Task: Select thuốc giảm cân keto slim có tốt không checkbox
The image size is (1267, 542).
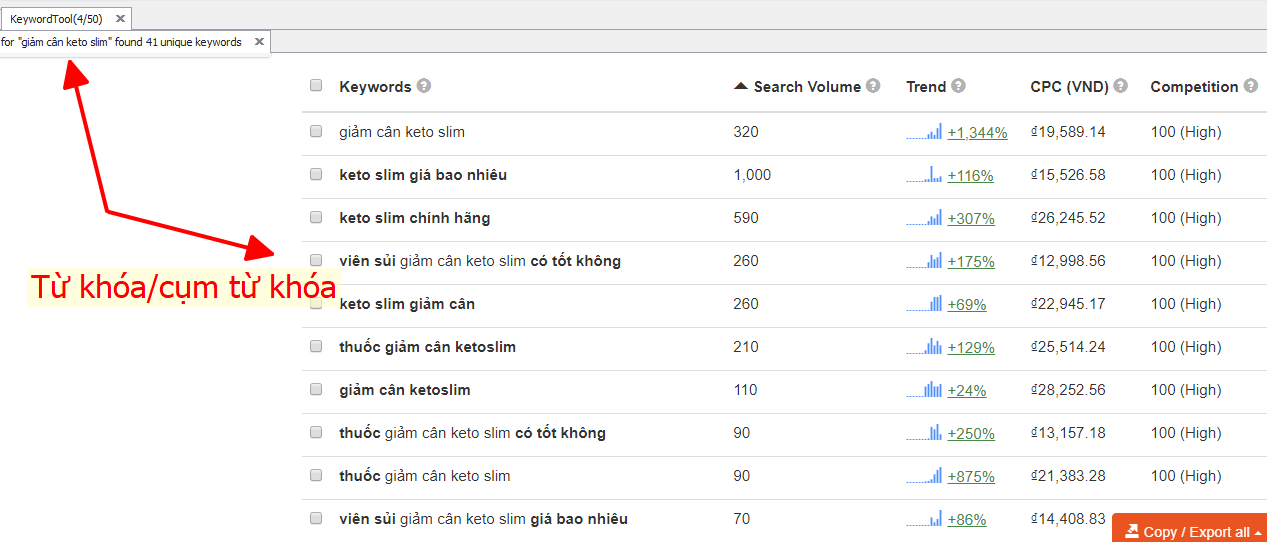Action: 316,432
